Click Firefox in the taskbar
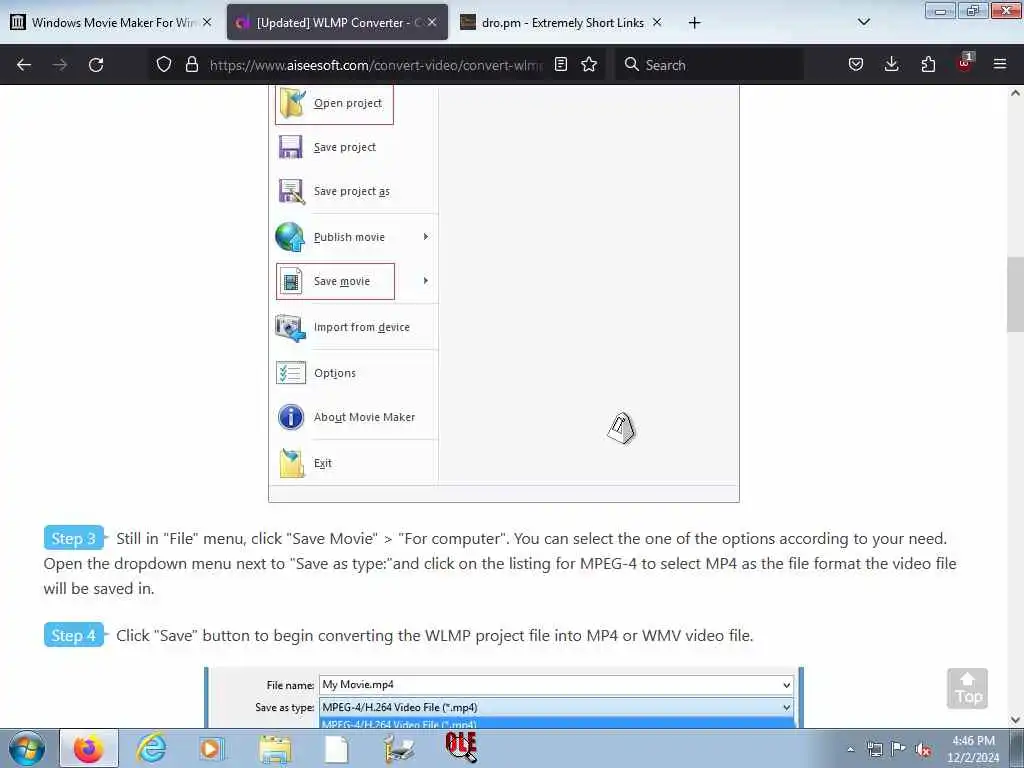Image resolution: width=1024 pixels, height=768 pixels. pyautogui.click(x=89, y=748)
